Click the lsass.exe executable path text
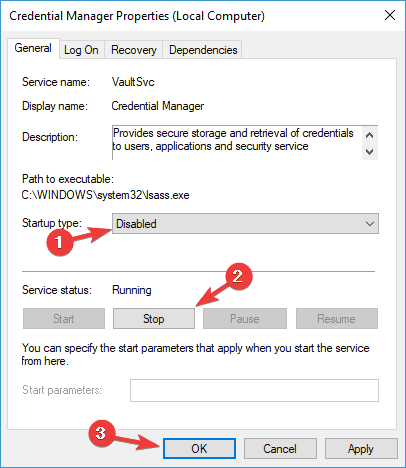 tap(105, 195)
